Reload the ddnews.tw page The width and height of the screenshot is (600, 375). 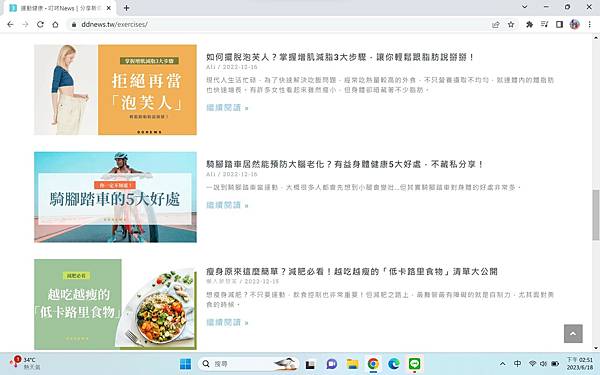point(40,24)
